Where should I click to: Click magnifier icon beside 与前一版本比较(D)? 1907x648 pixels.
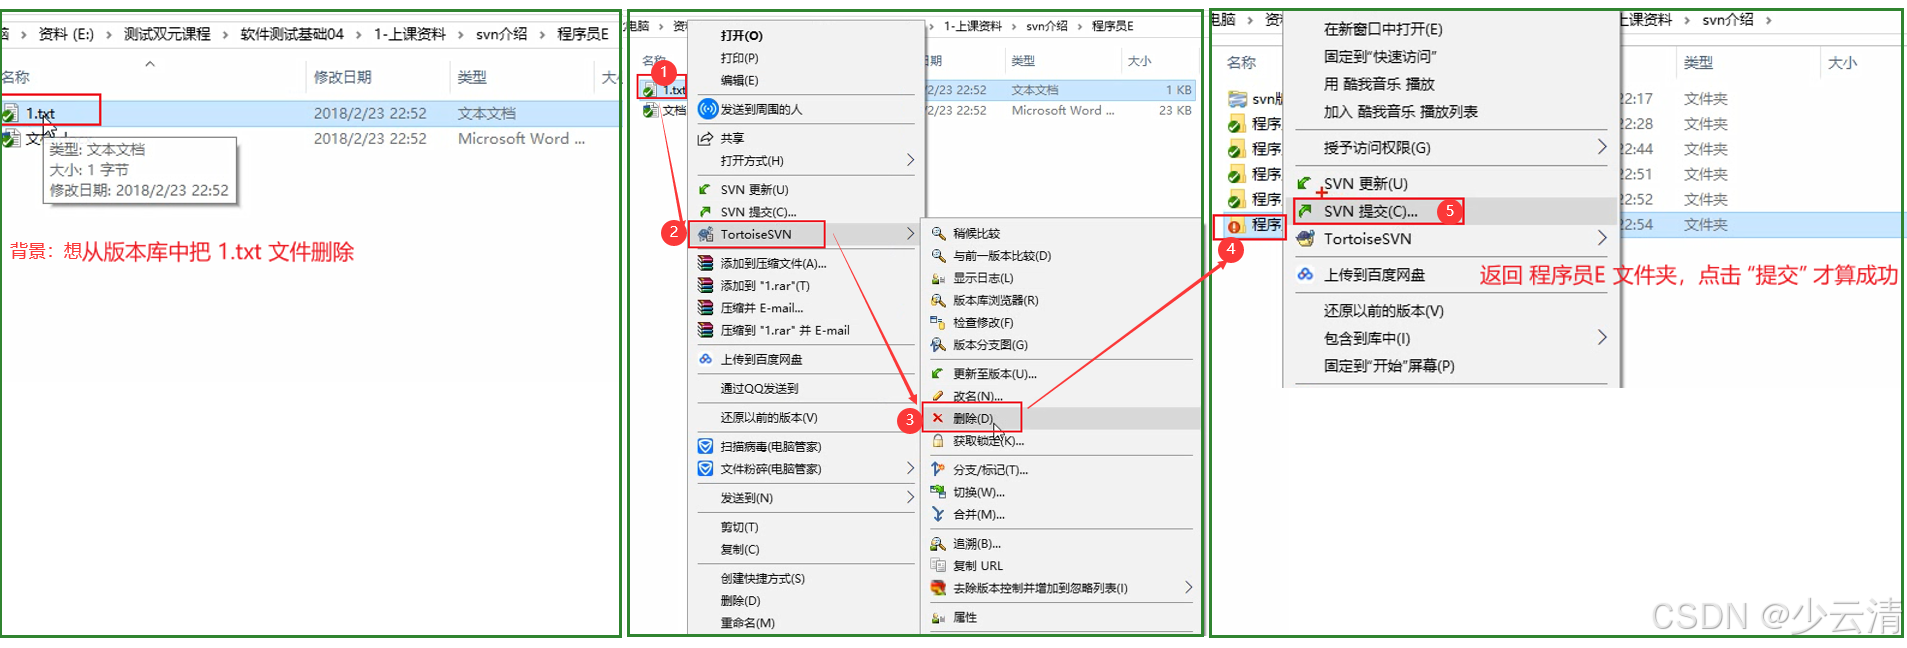(x=938, y=255)
